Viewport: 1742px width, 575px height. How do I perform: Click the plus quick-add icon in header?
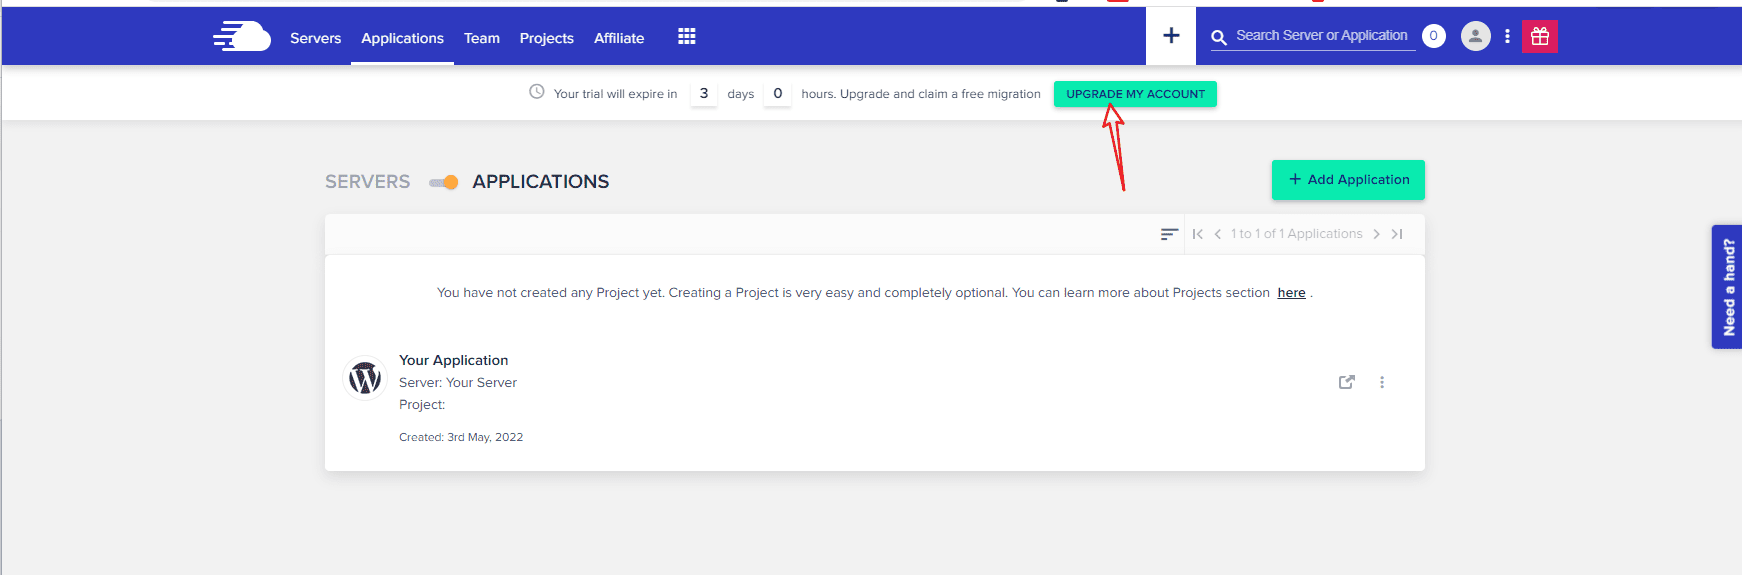(1171, 36)
